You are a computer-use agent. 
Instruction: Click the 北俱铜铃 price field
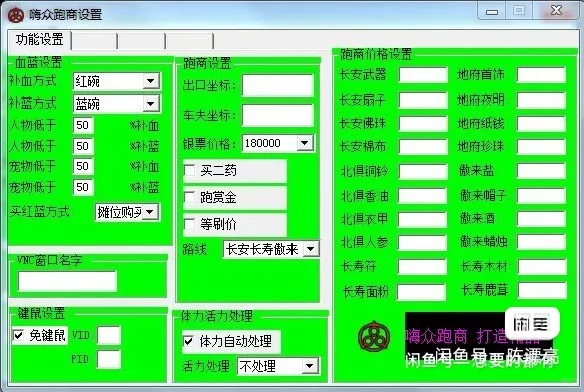click(x=423, y=172)
